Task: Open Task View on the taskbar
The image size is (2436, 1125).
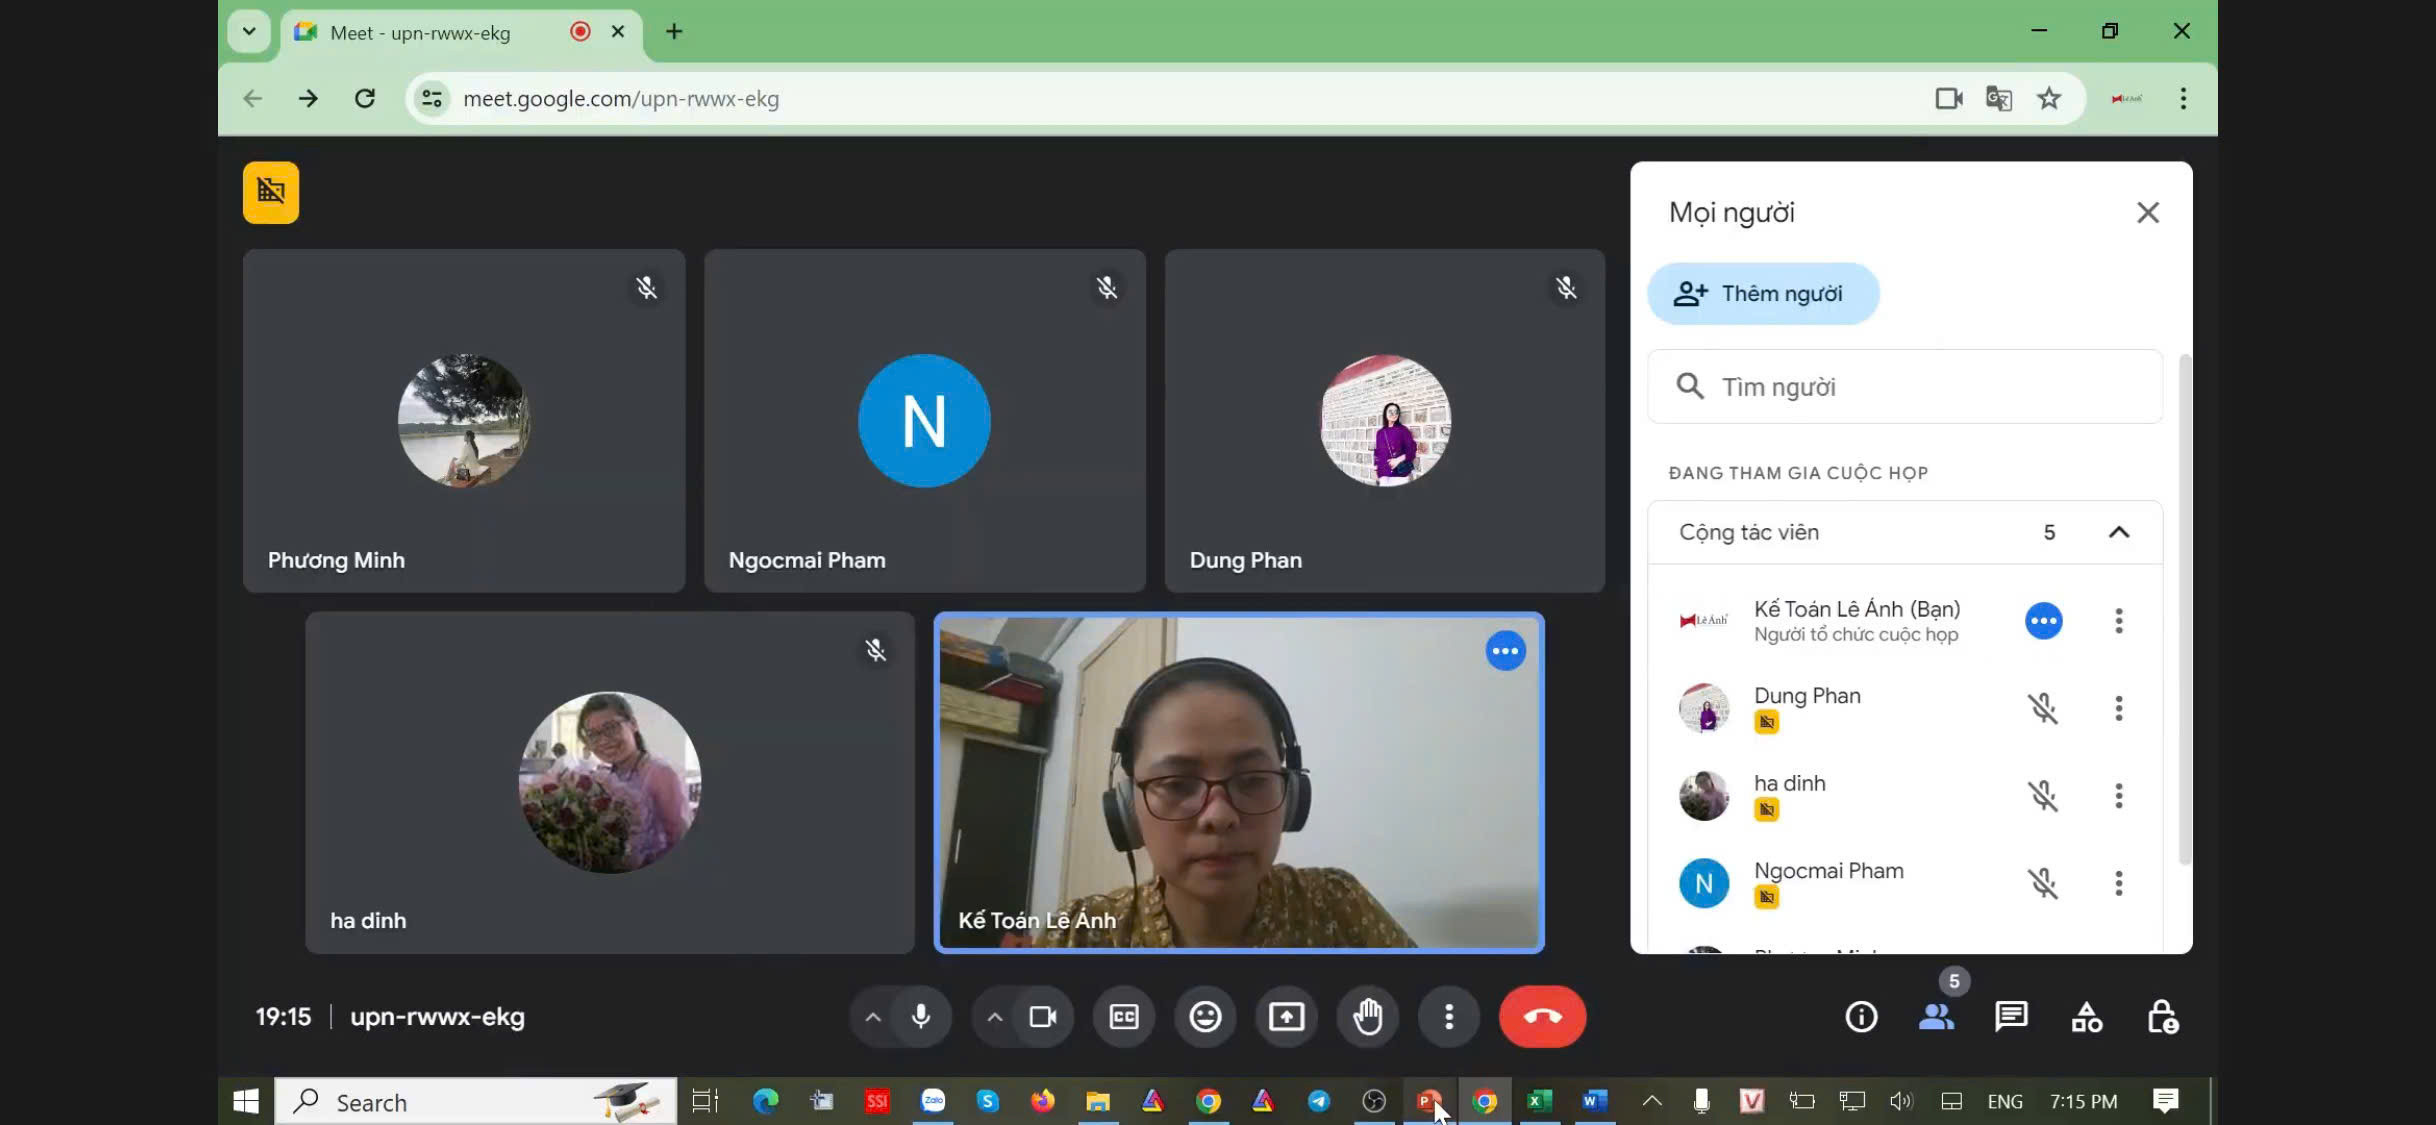Action: tap(705, 1101)
